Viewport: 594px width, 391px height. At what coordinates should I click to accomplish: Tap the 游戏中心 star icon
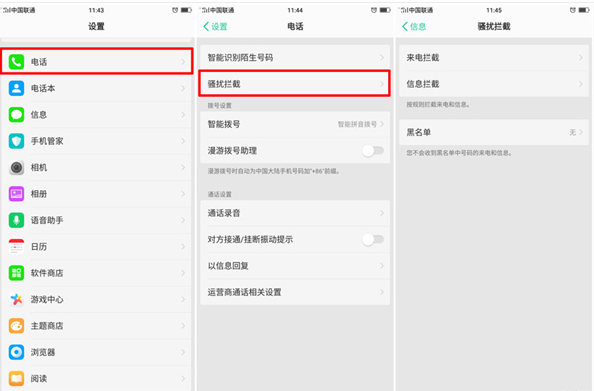[16, 299]
